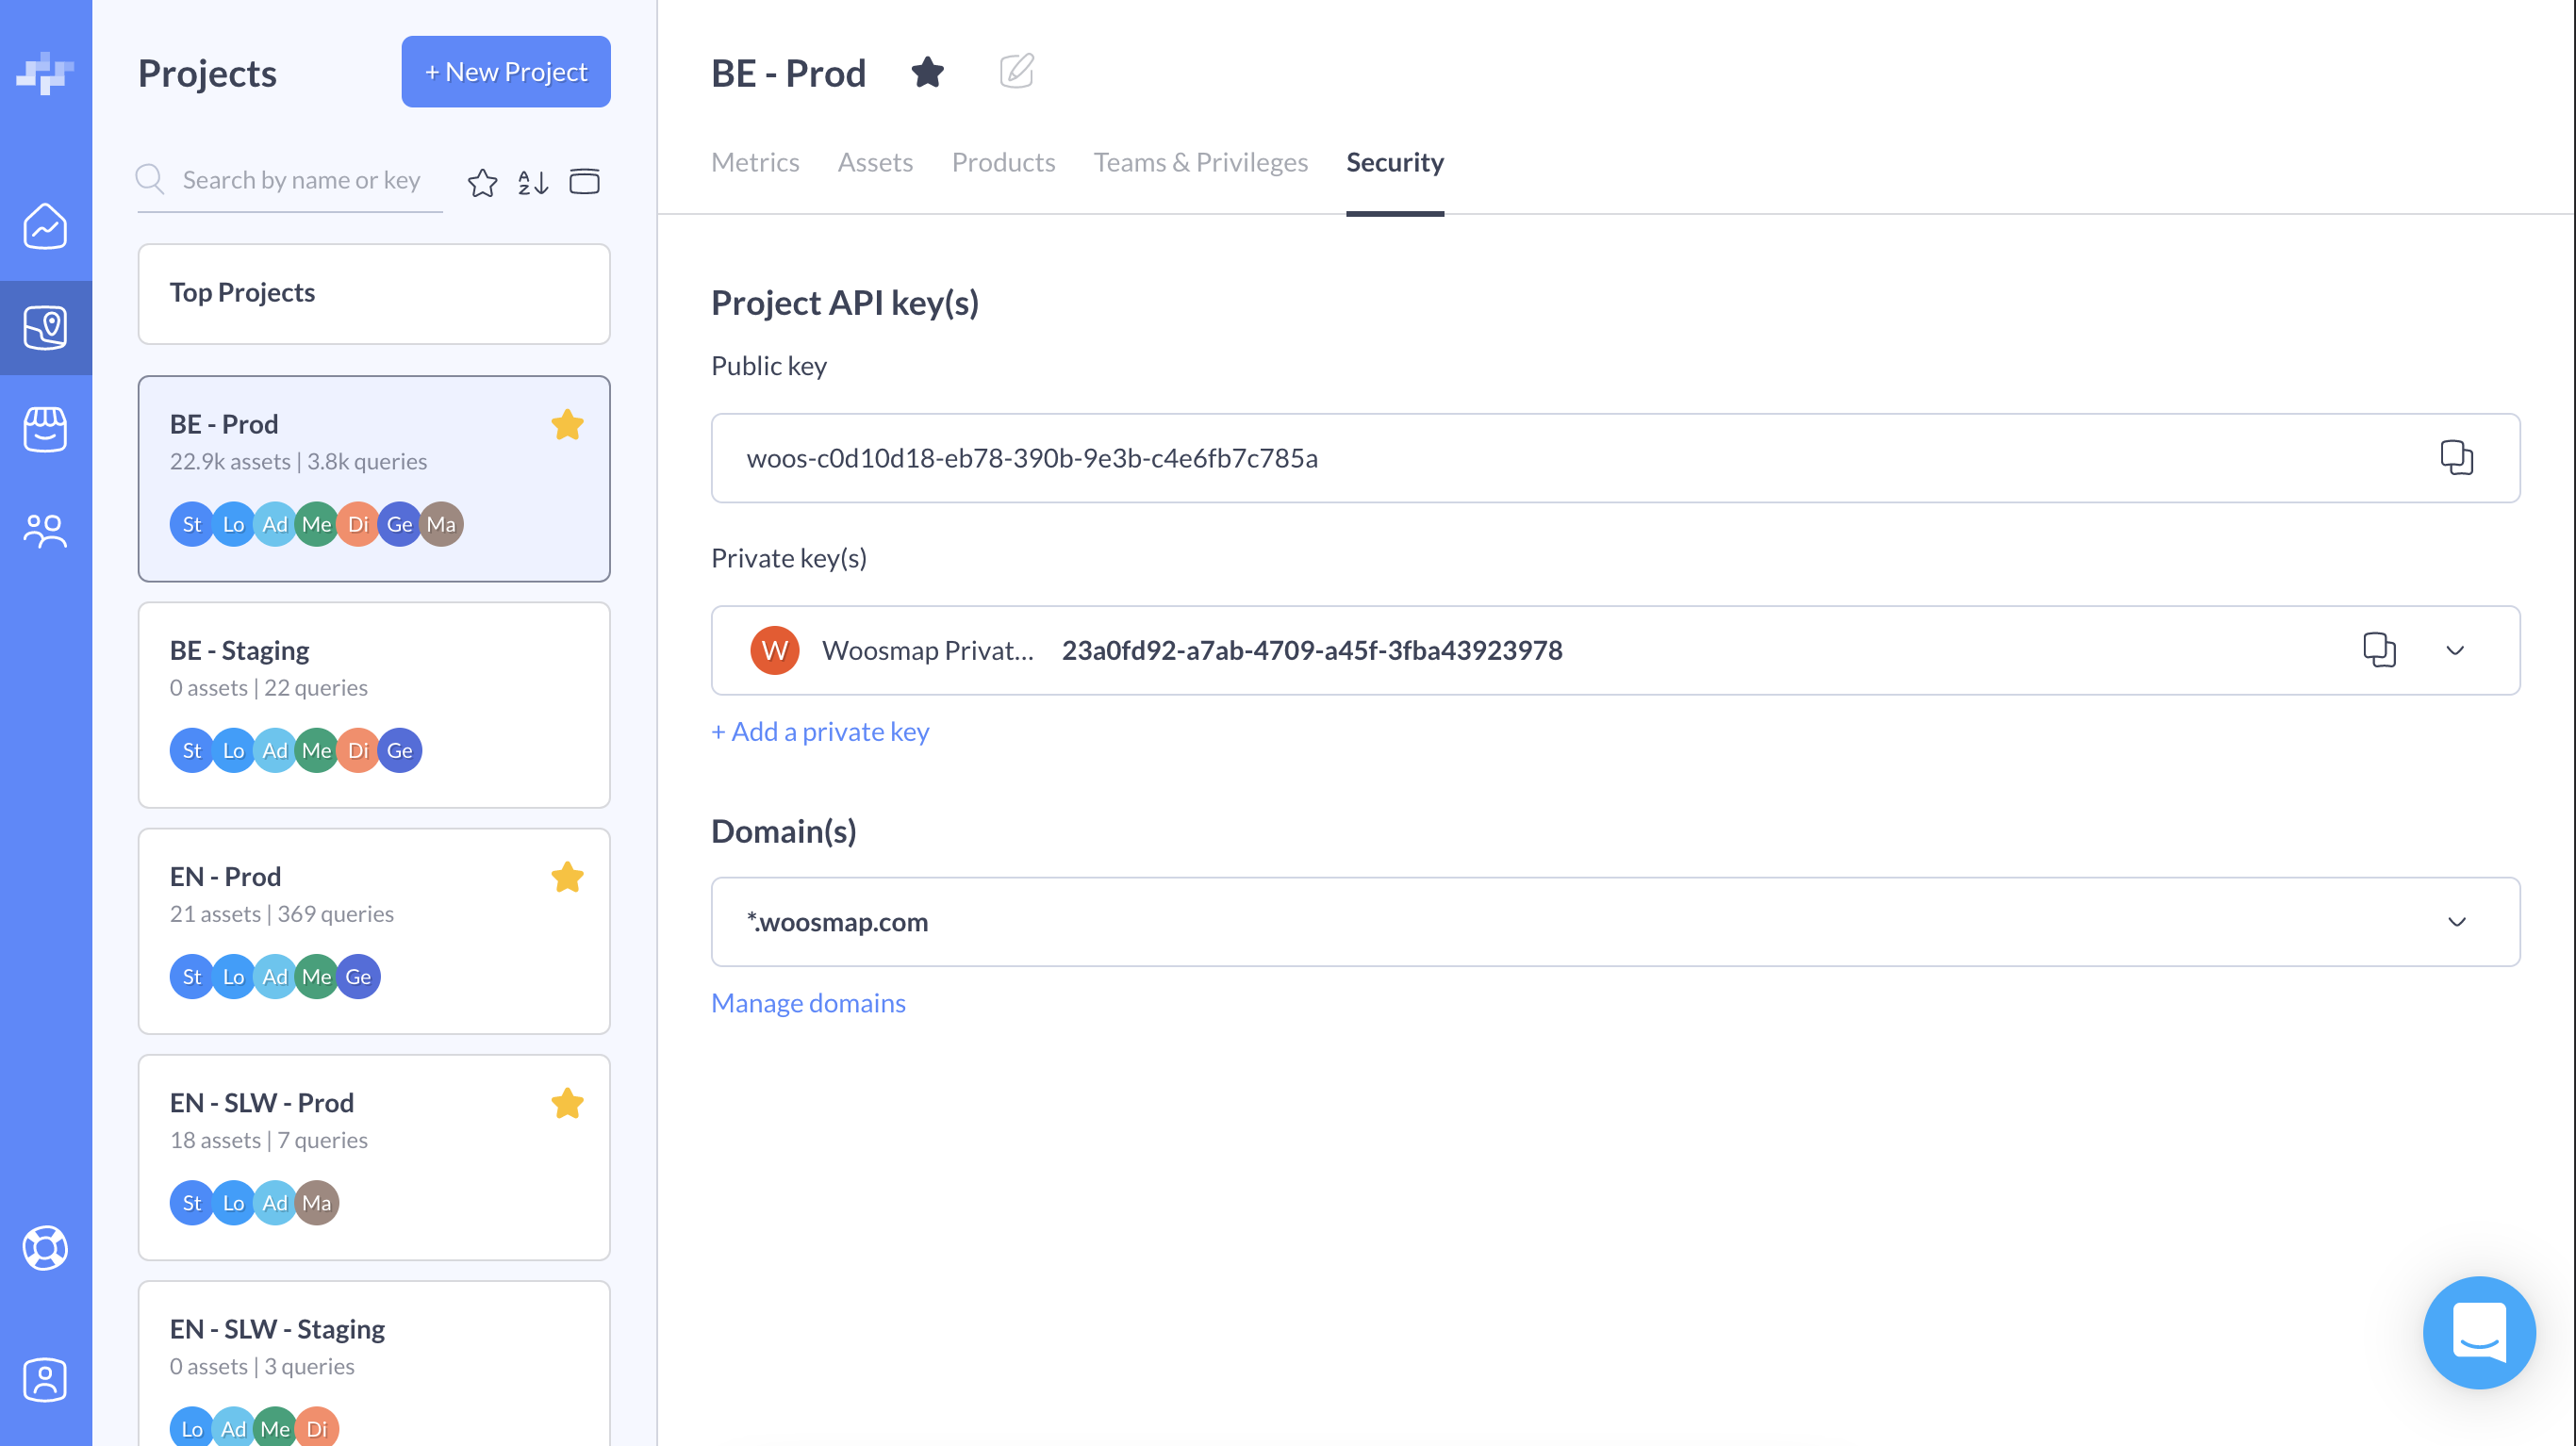Switch to the Metrics tab

point(754,162)
